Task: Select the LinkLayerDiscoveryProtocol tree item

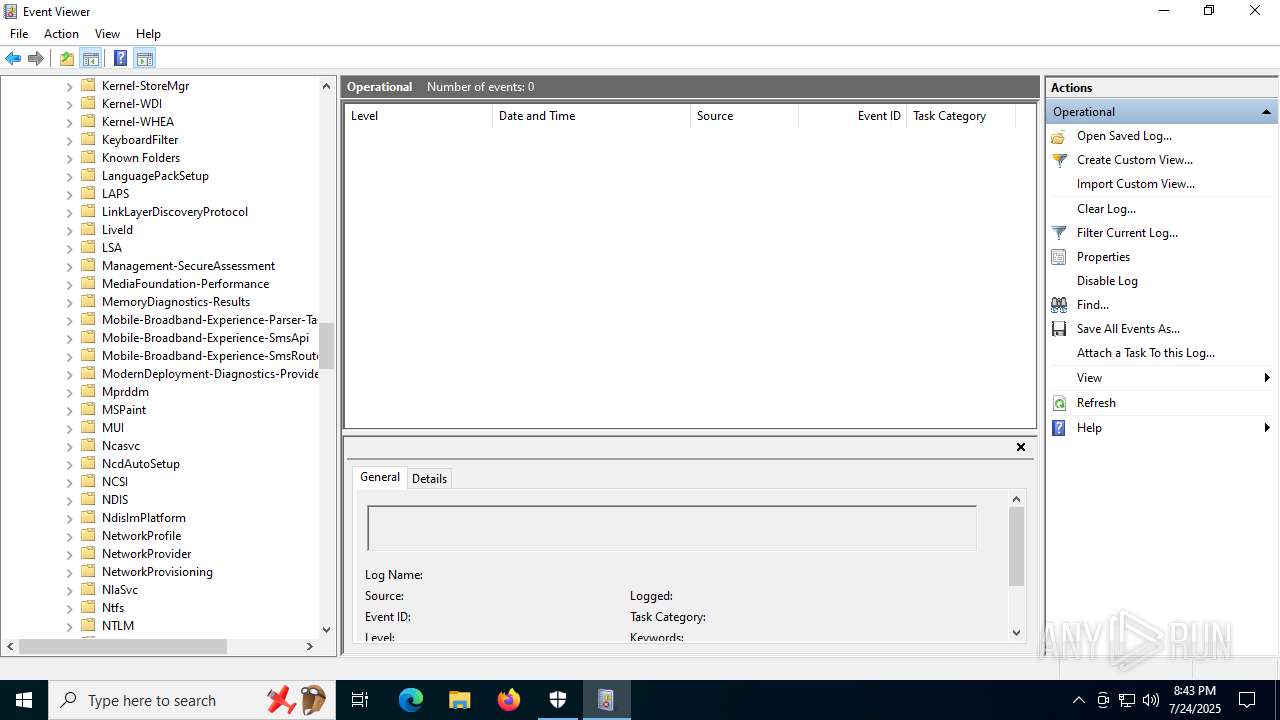Action: tap(175, 212)
